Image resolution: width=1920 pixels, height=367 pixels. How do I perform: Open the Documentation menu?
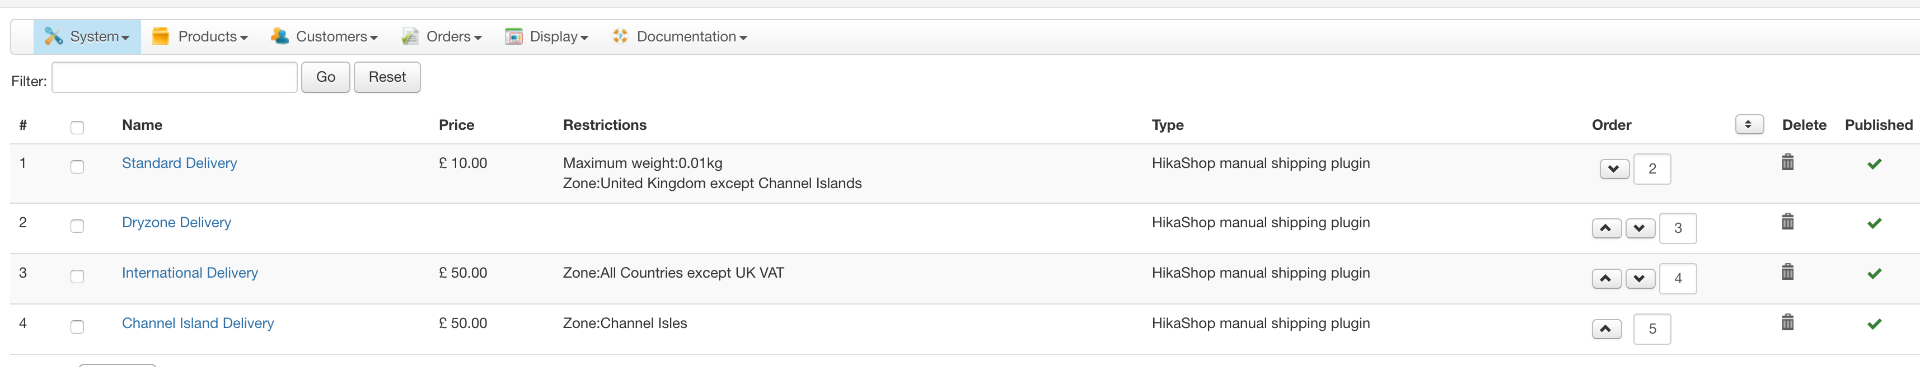[x=680, y=37]
